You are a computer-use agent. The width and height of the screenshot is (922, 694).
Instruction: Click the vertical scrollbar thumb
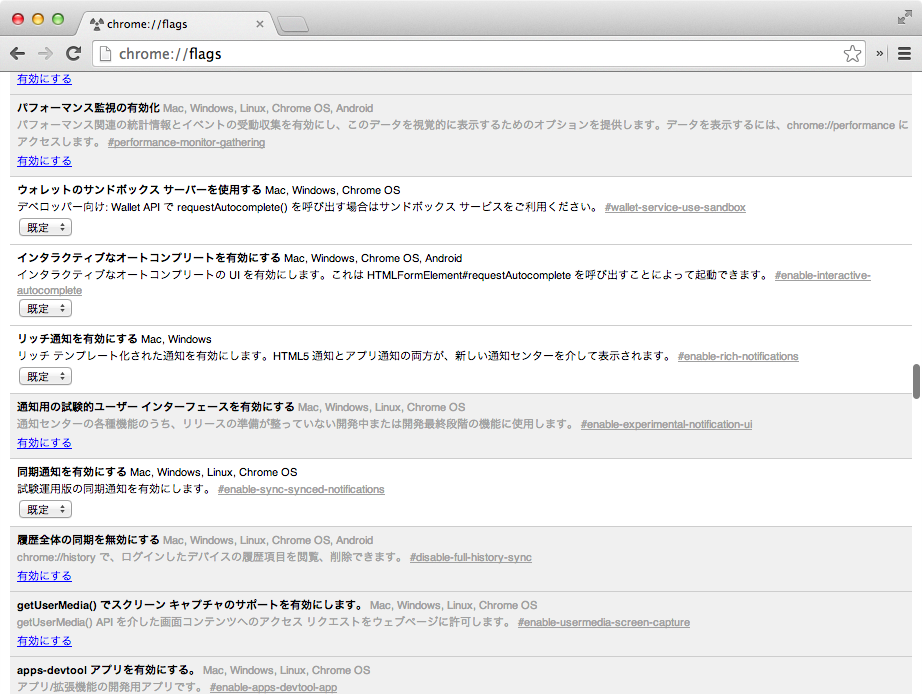(916, 382)
